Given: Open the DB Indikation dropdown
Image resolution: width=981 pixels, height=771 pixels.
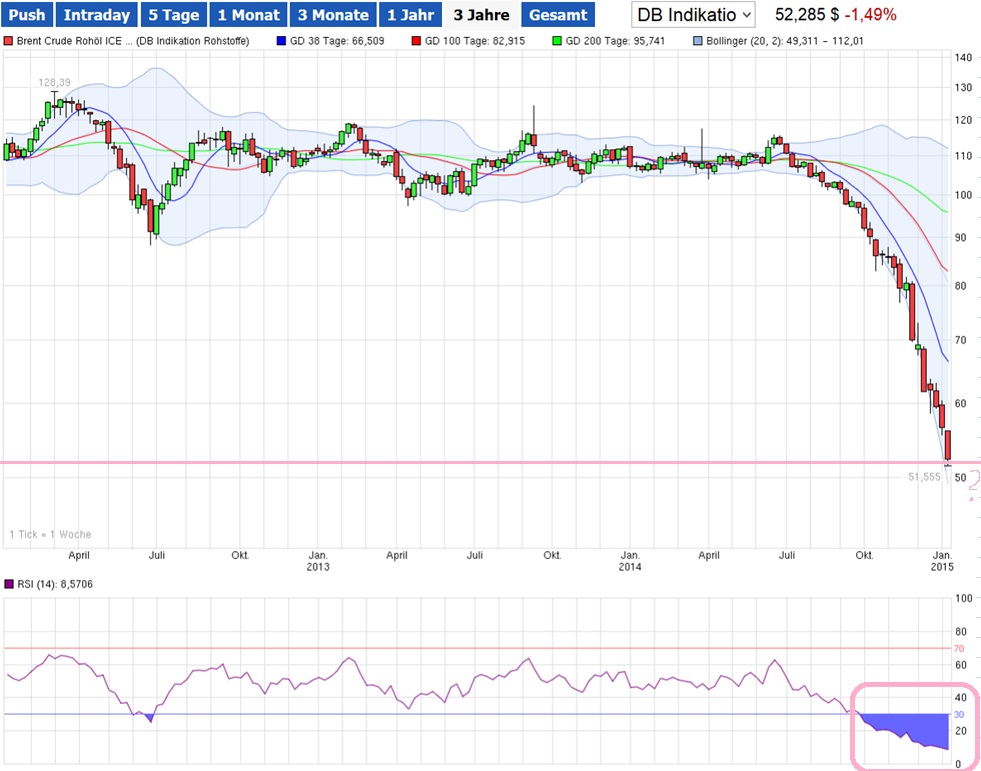Looking at the screenshot, I should point(693,15).
